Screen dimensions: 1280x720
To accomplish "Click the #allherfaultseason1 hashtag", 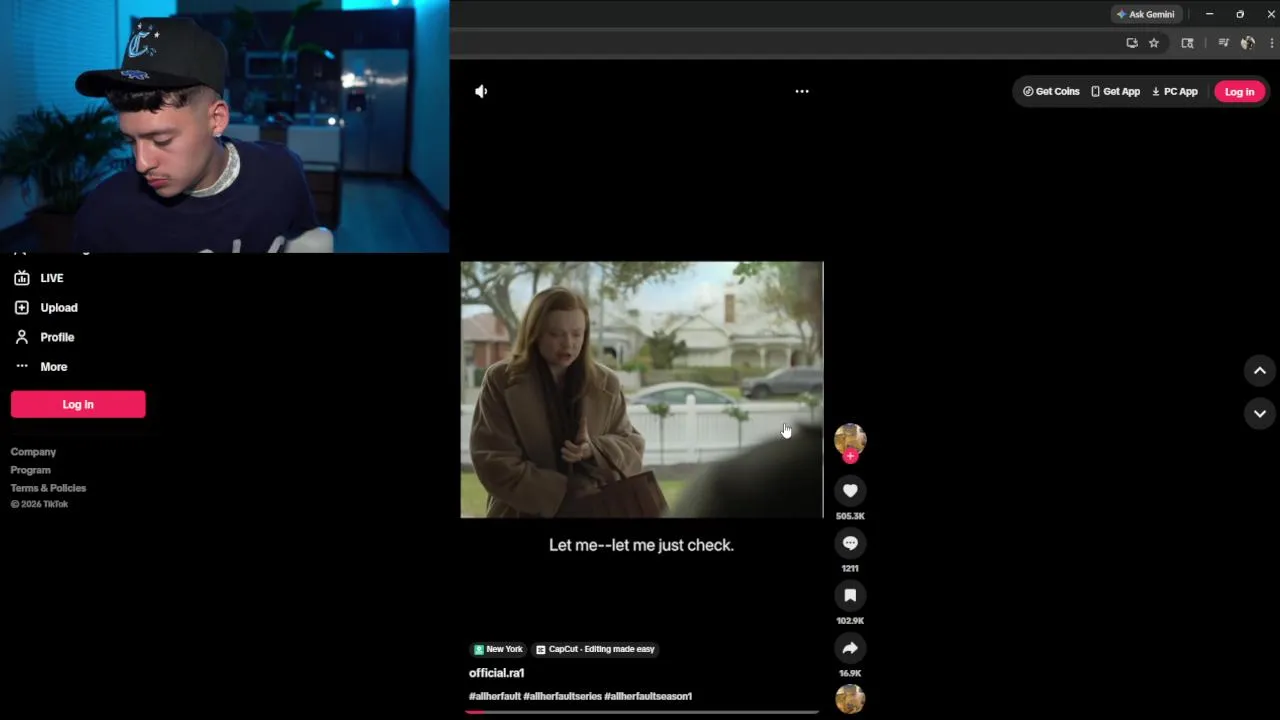I will [648, 696].
